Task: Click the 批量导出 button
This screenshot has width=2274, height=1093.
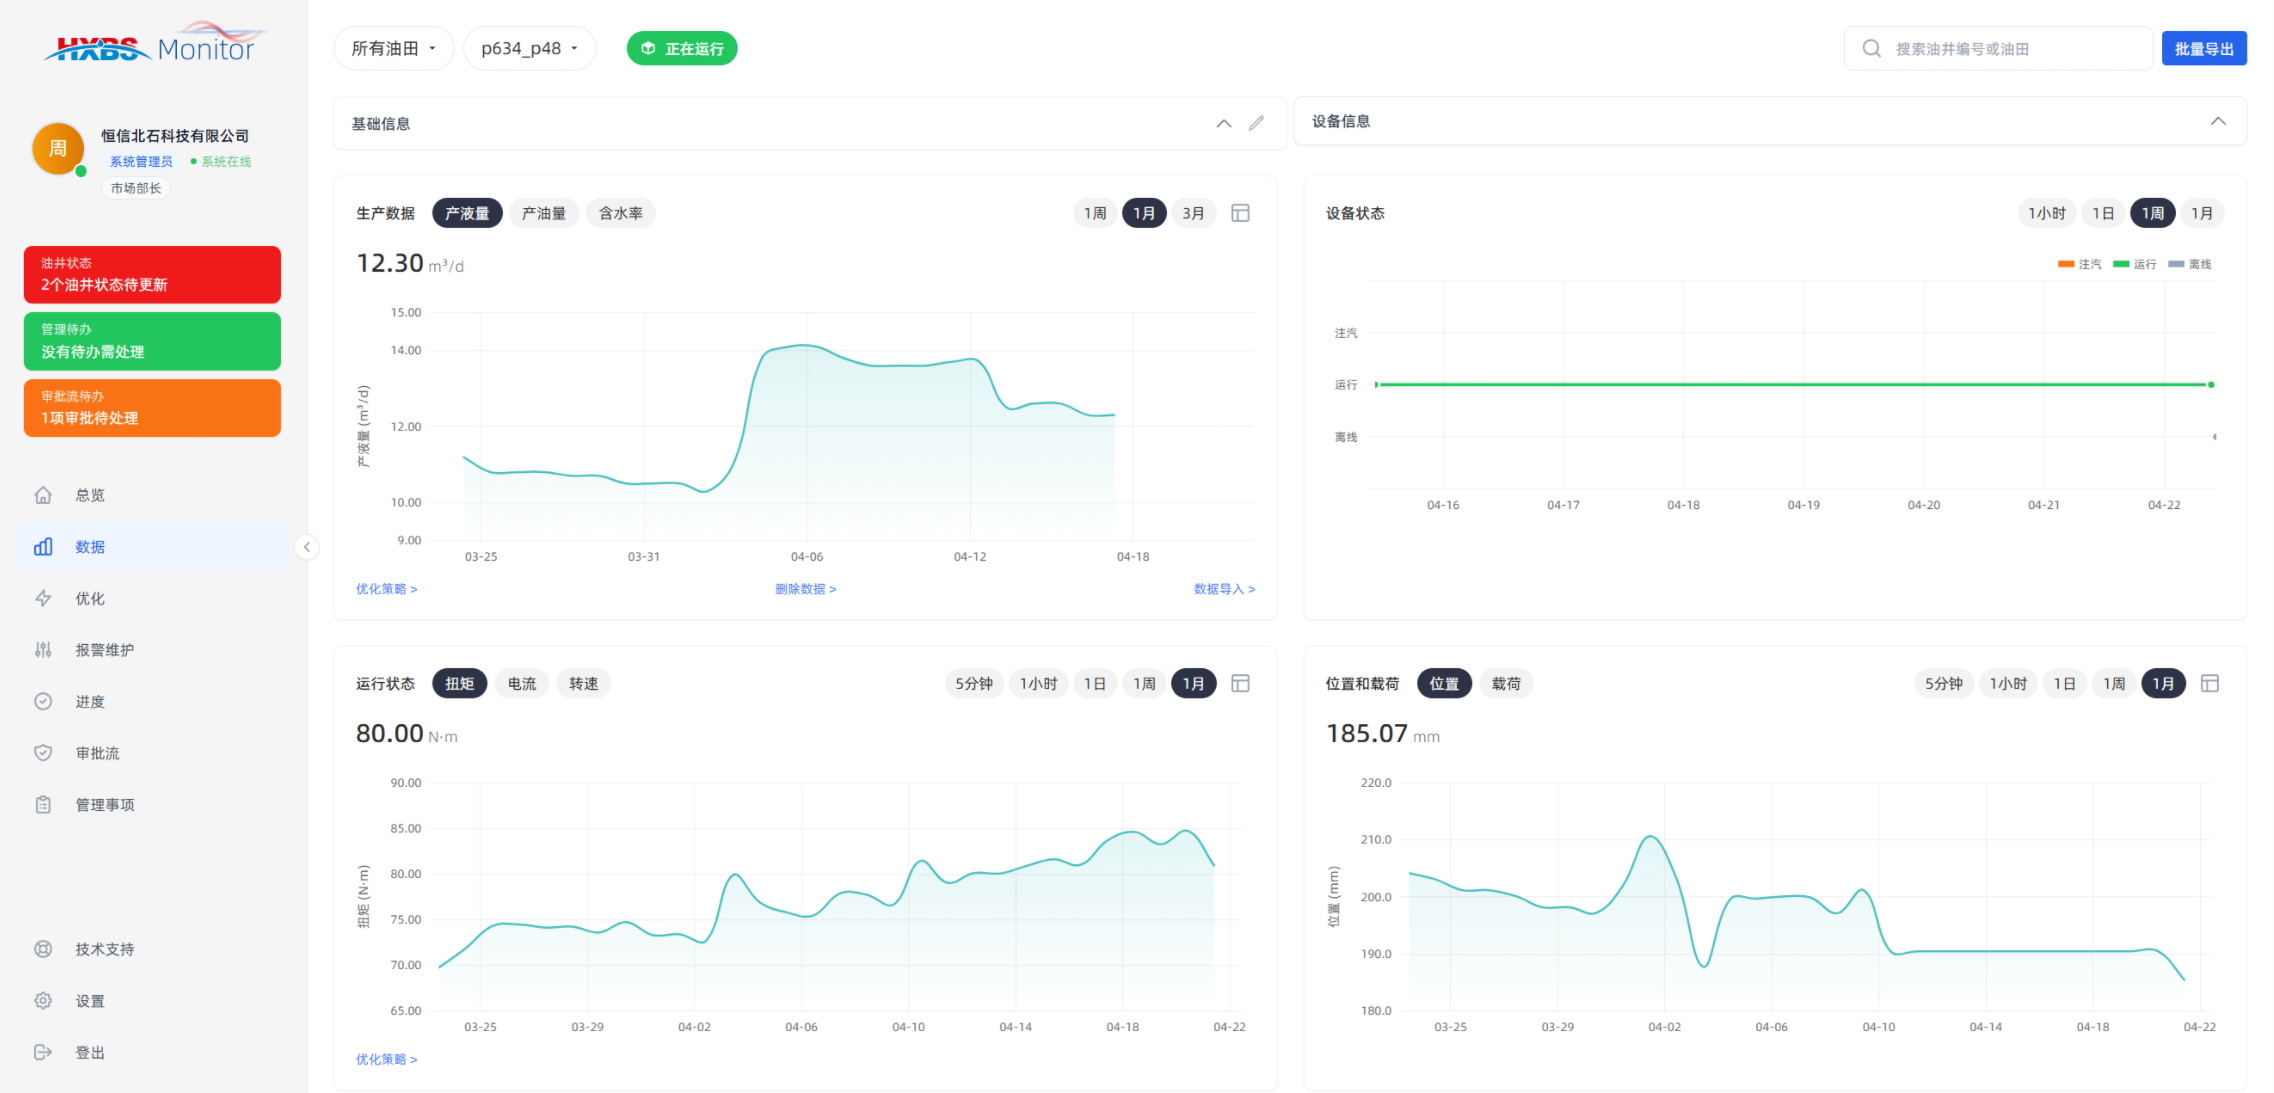Action: (x=2204, y=48)
